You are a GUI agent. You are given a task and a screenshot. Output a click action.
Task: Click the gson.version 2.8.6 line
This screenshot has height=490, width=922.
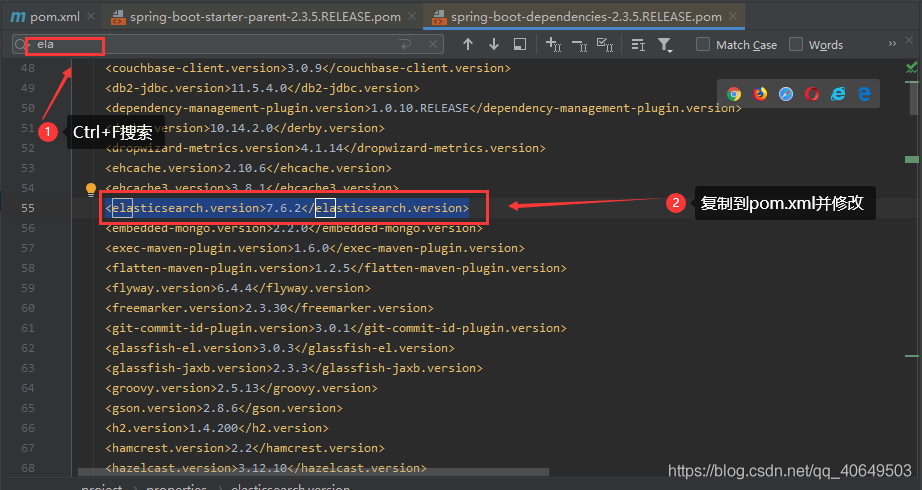pyautogui.click(x=224, y=408)
